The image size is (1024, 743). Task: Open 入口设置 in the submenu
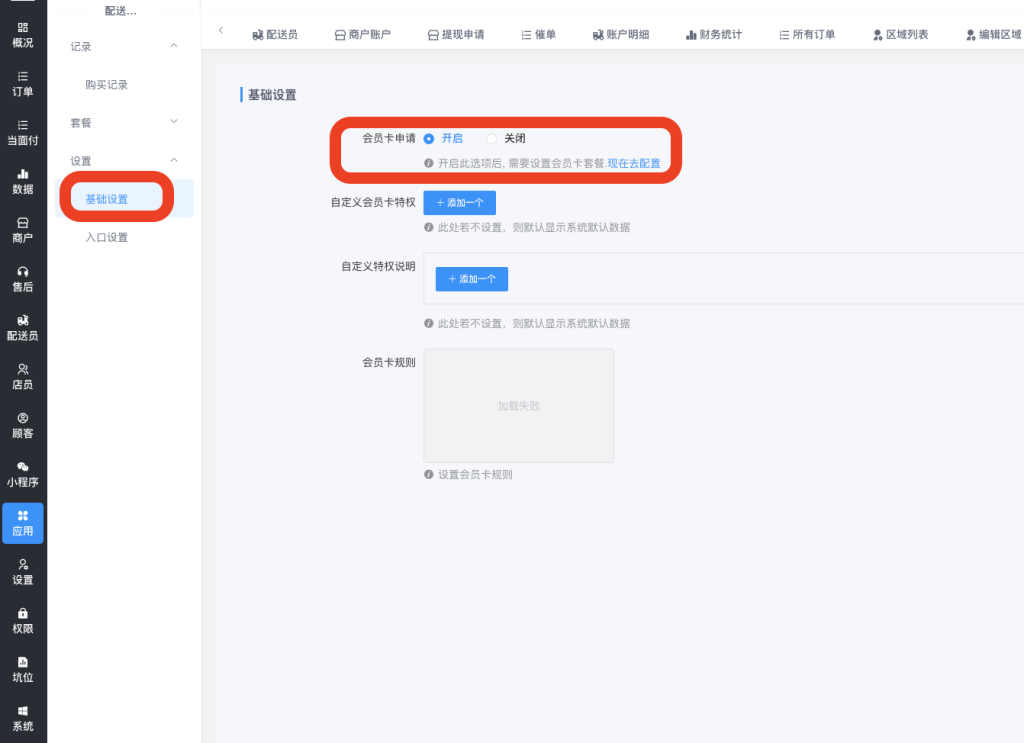[x=107, y=238]
